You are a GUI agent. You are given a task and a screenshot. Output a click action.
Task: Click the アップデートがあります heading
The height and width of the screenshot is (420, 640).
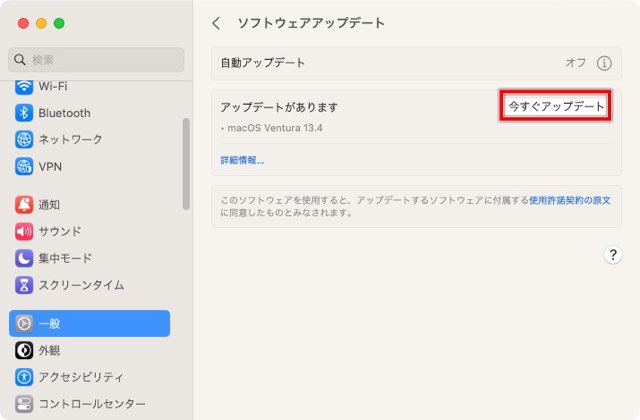[279, 107]
